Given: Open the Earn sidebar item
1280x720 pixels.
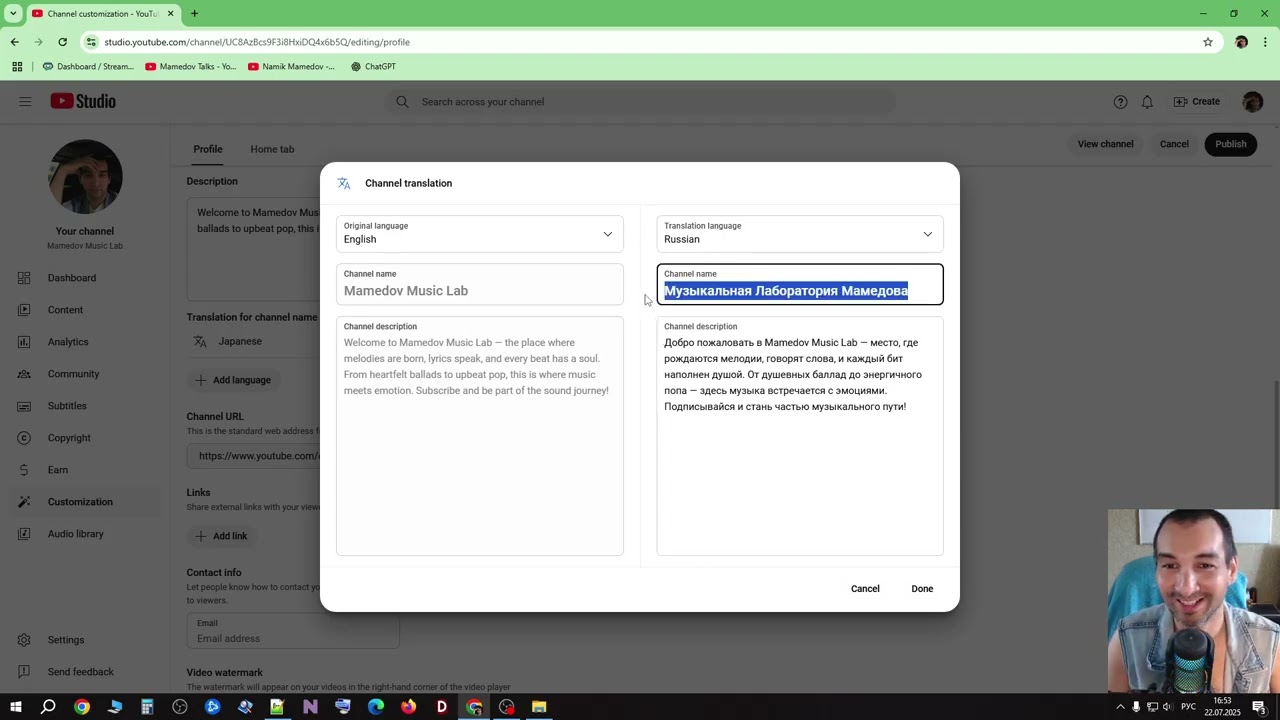Looking at the screenshot, I should pyautogui.click(x=58, y=470).
